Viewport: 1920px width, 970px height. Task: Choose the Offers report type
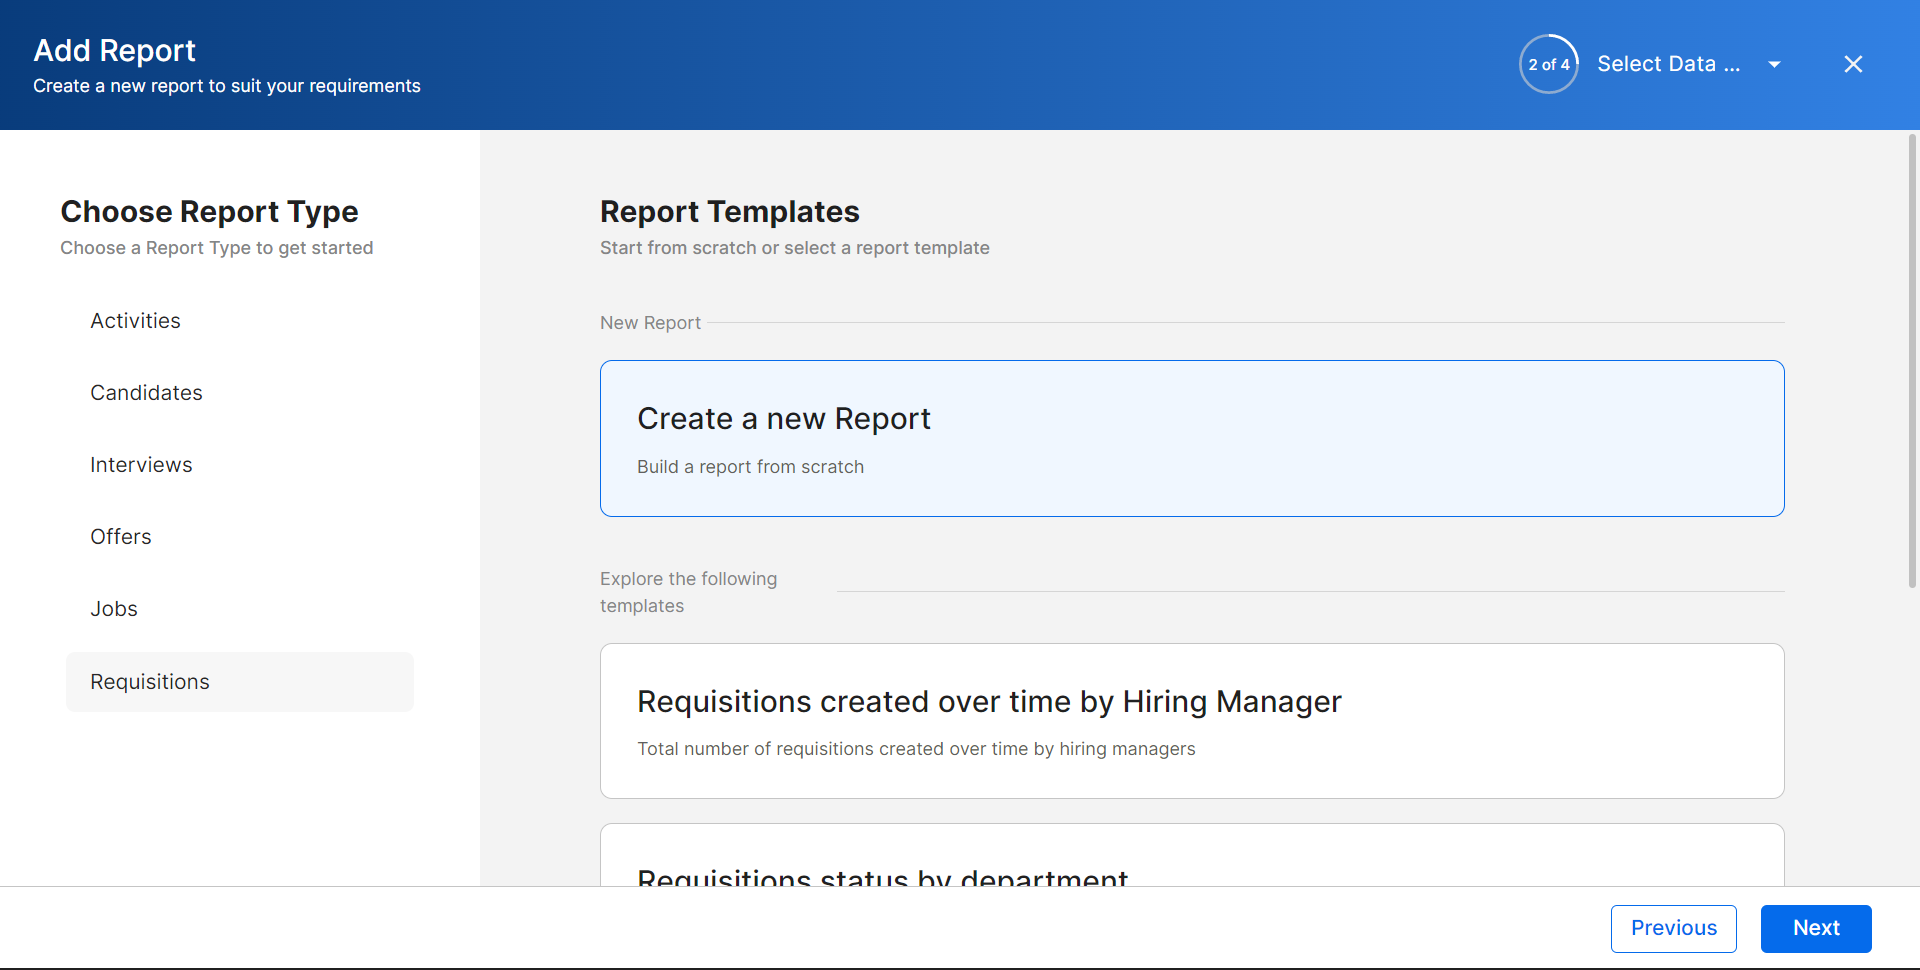click(120, 536)
